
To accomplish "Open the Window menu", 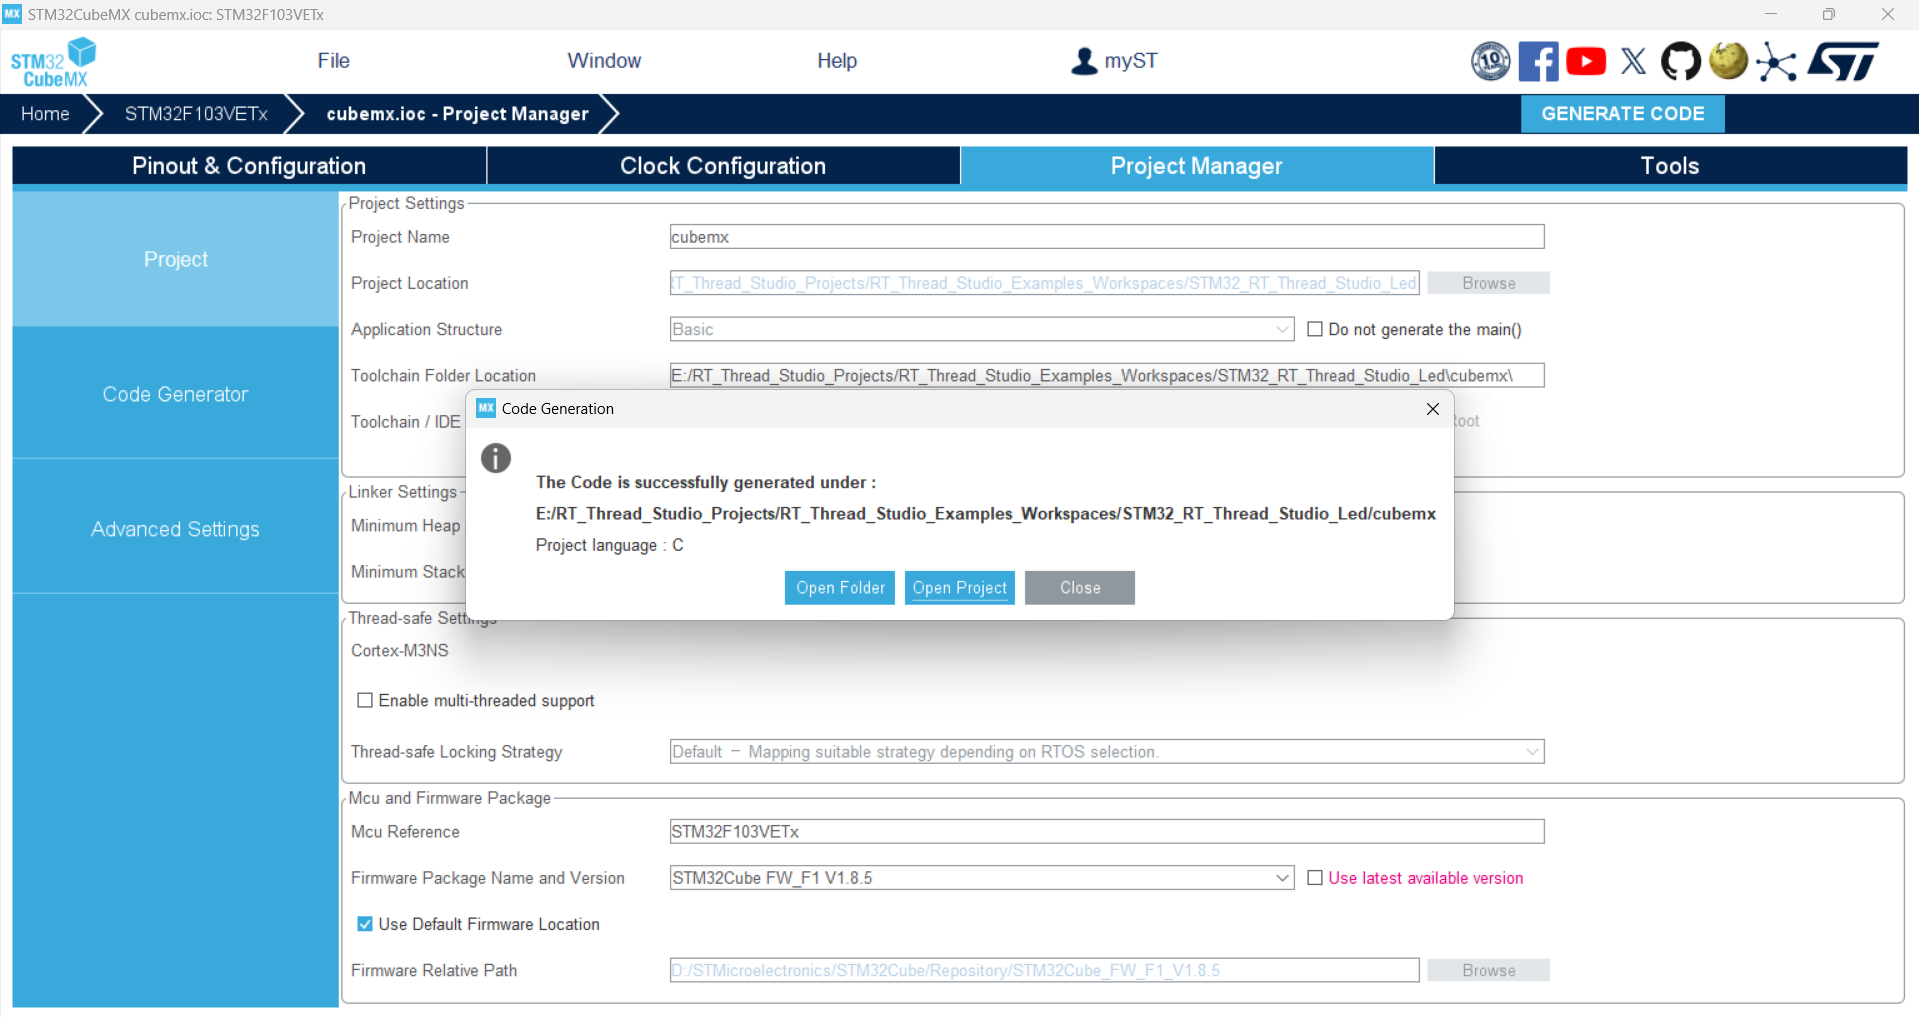I will (x=604, y=61).
